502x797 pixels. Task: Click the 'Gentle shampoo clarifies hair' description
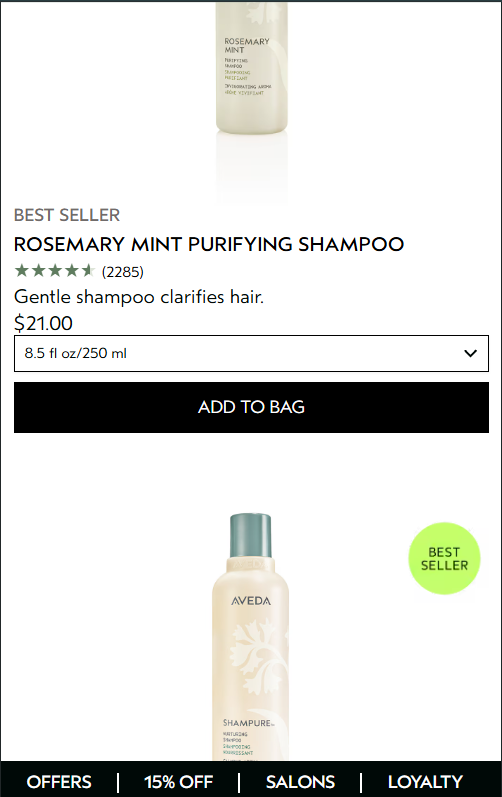click(x=139, y=297)
